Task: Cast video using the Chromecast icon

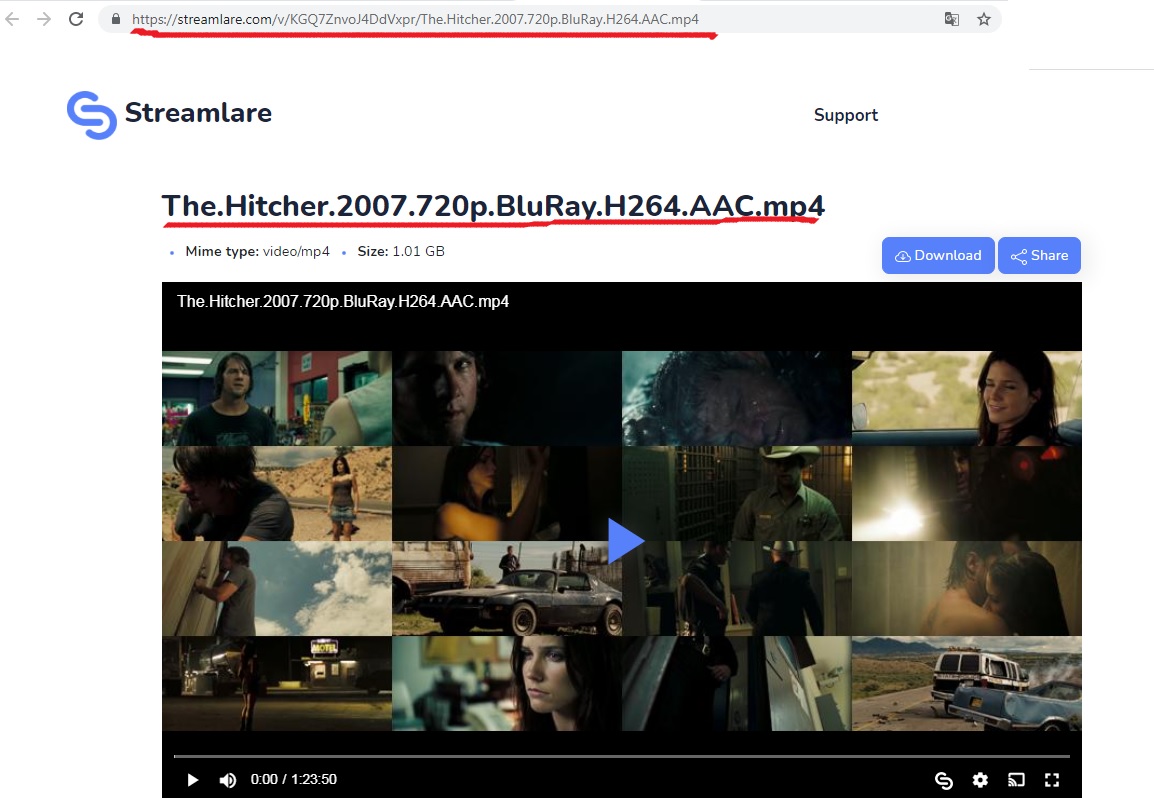Action: coord(1016,780)
